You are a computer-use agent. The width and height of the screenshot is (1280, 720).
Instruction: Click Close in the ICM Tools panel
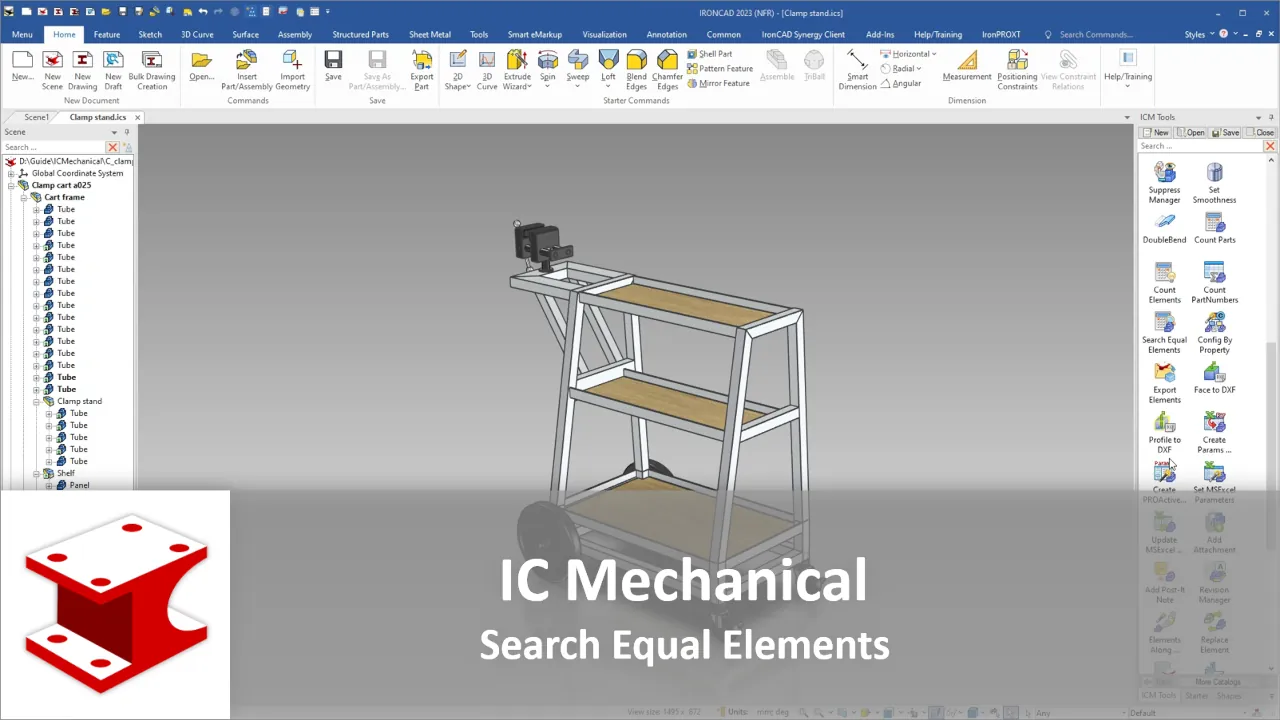click(1260, 132)
